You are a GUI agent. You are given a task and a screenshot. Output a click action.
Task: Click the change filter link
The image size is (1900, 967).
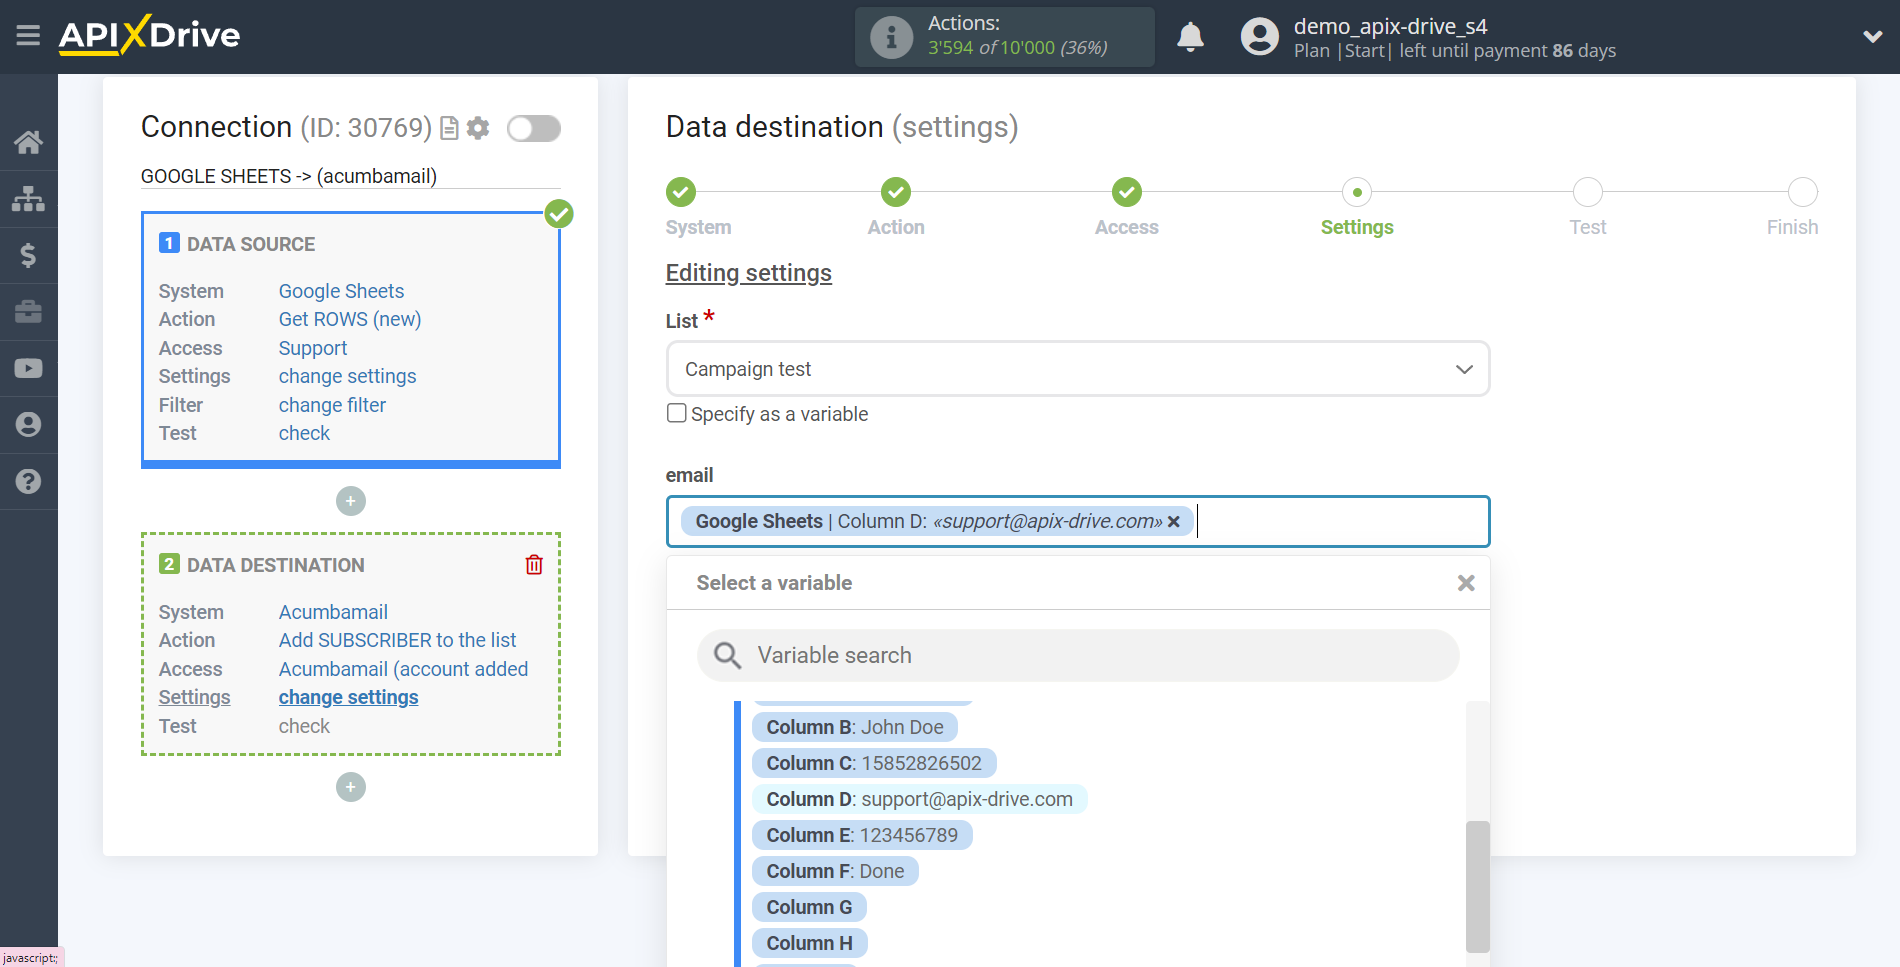pyautogui.click(x=332, y=405)
